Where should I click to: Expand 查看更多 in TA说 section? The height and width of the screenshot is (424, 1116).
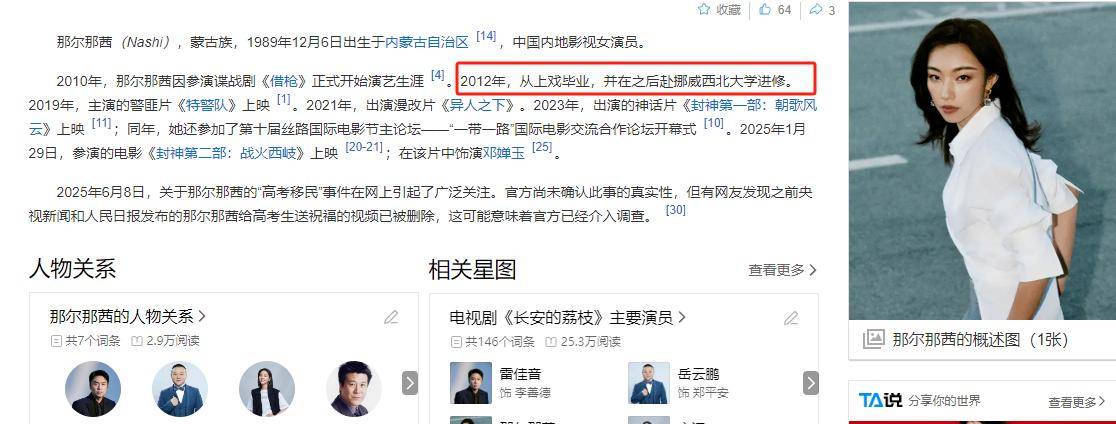tap(1077, 402)
